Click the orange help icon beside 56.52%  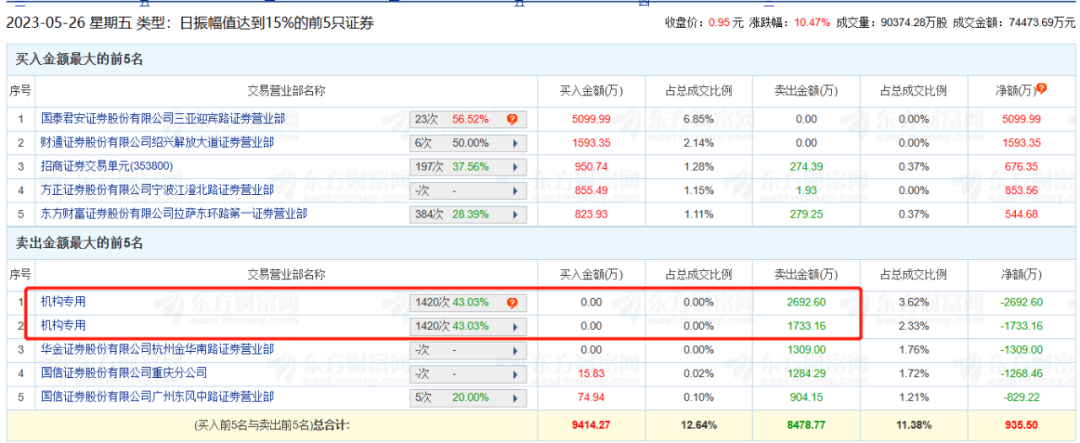[x=512, y=119]
